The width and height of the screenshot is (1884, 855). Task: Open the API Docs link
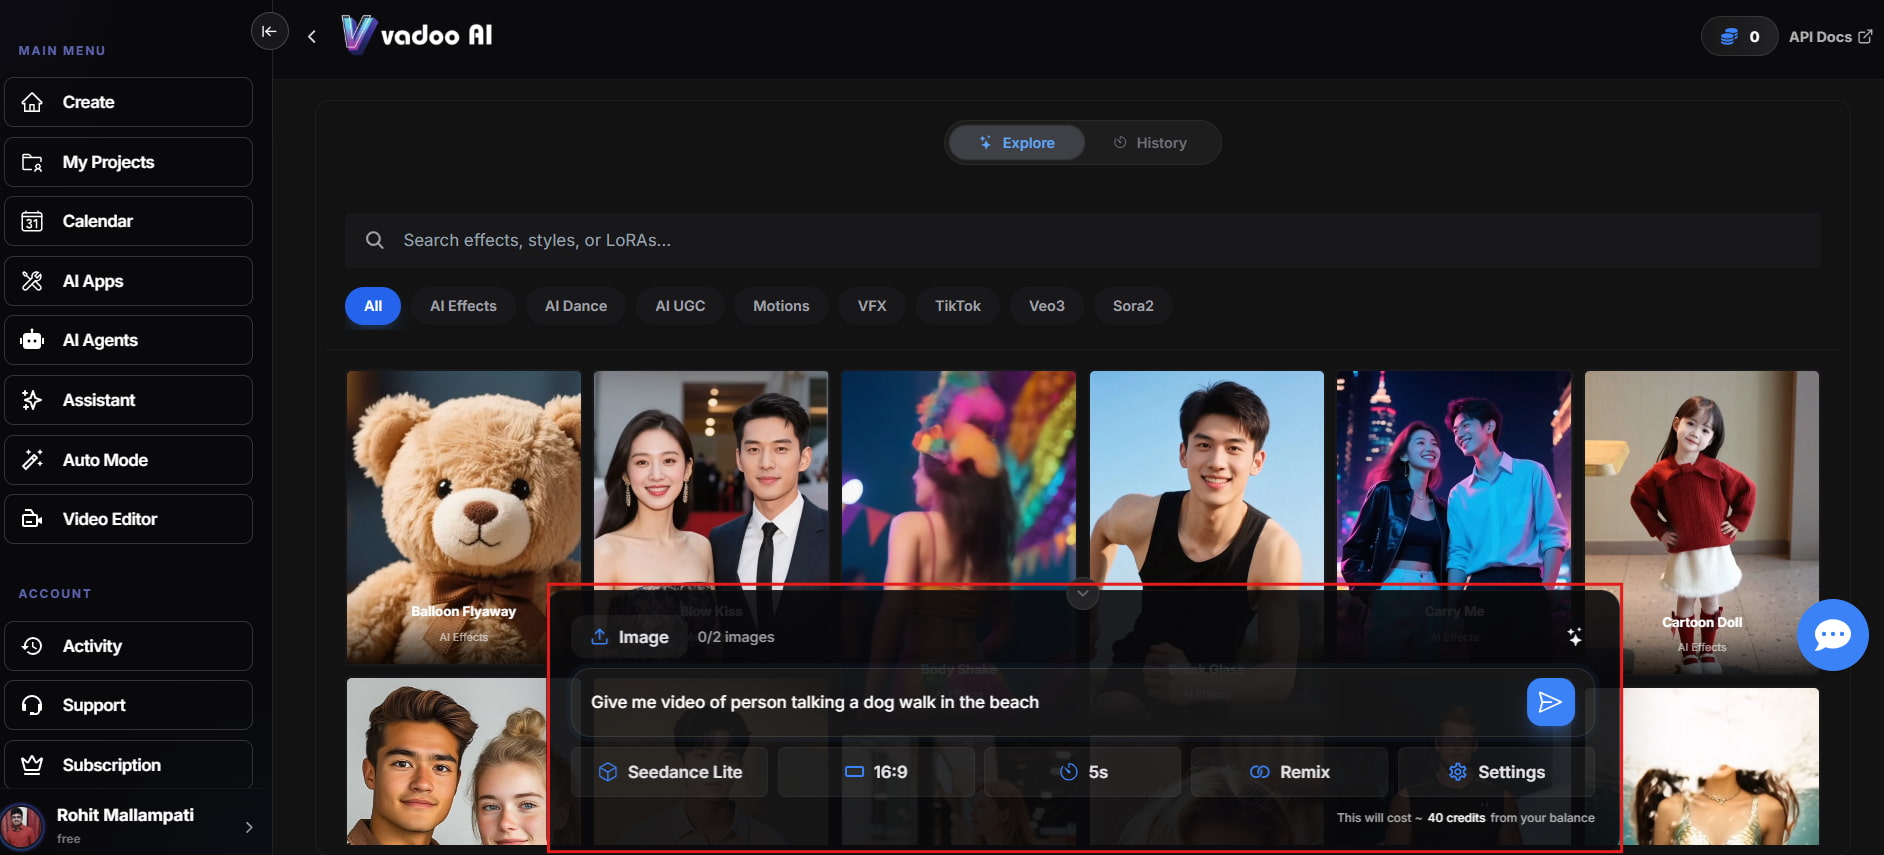(x=1830, y=37)
